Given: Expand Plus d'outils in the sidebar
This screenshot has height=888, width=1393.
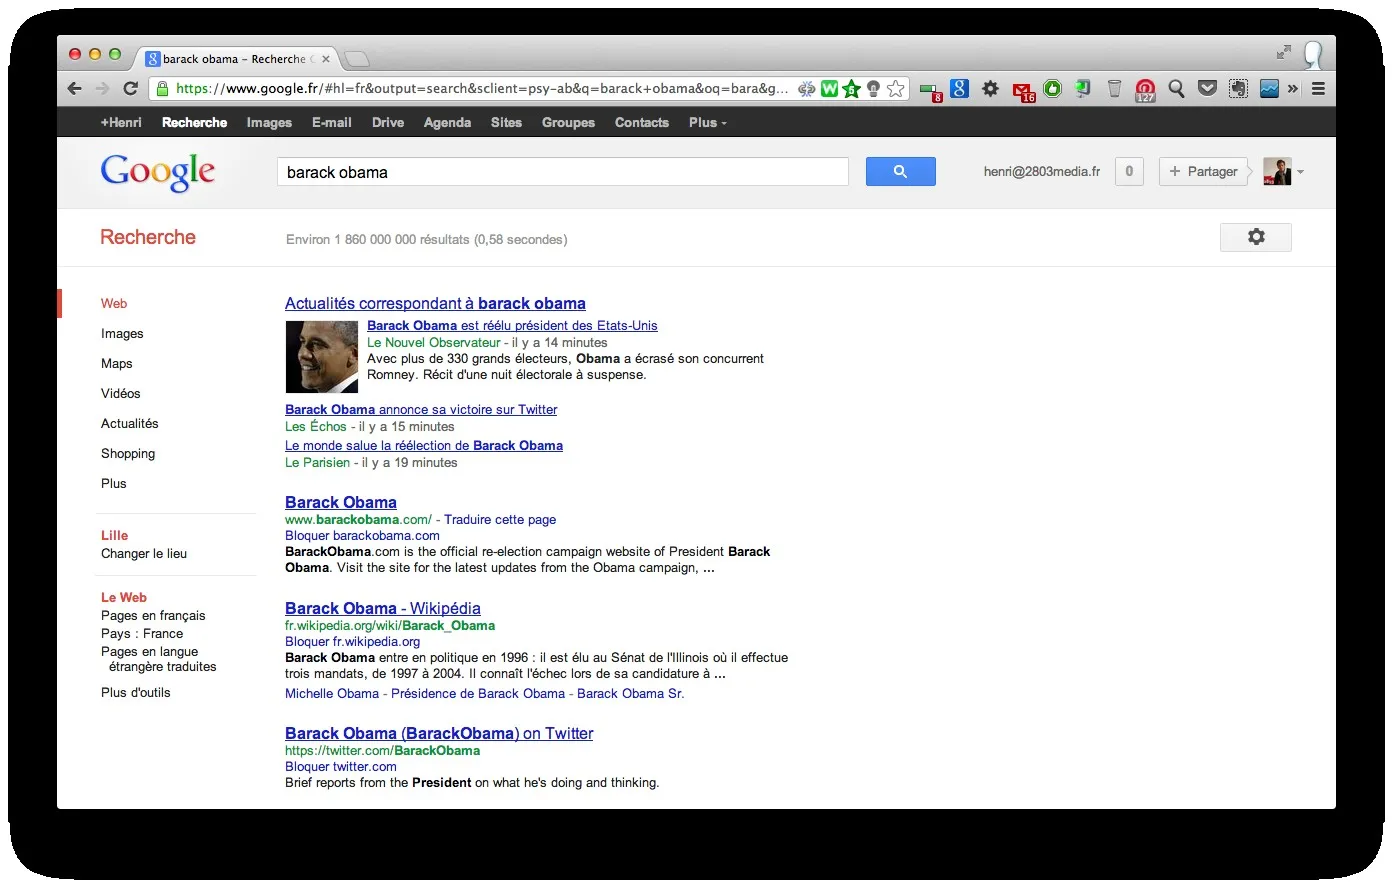Looking at the screenshot, I should pyautogui.click(x=136, y=693).
